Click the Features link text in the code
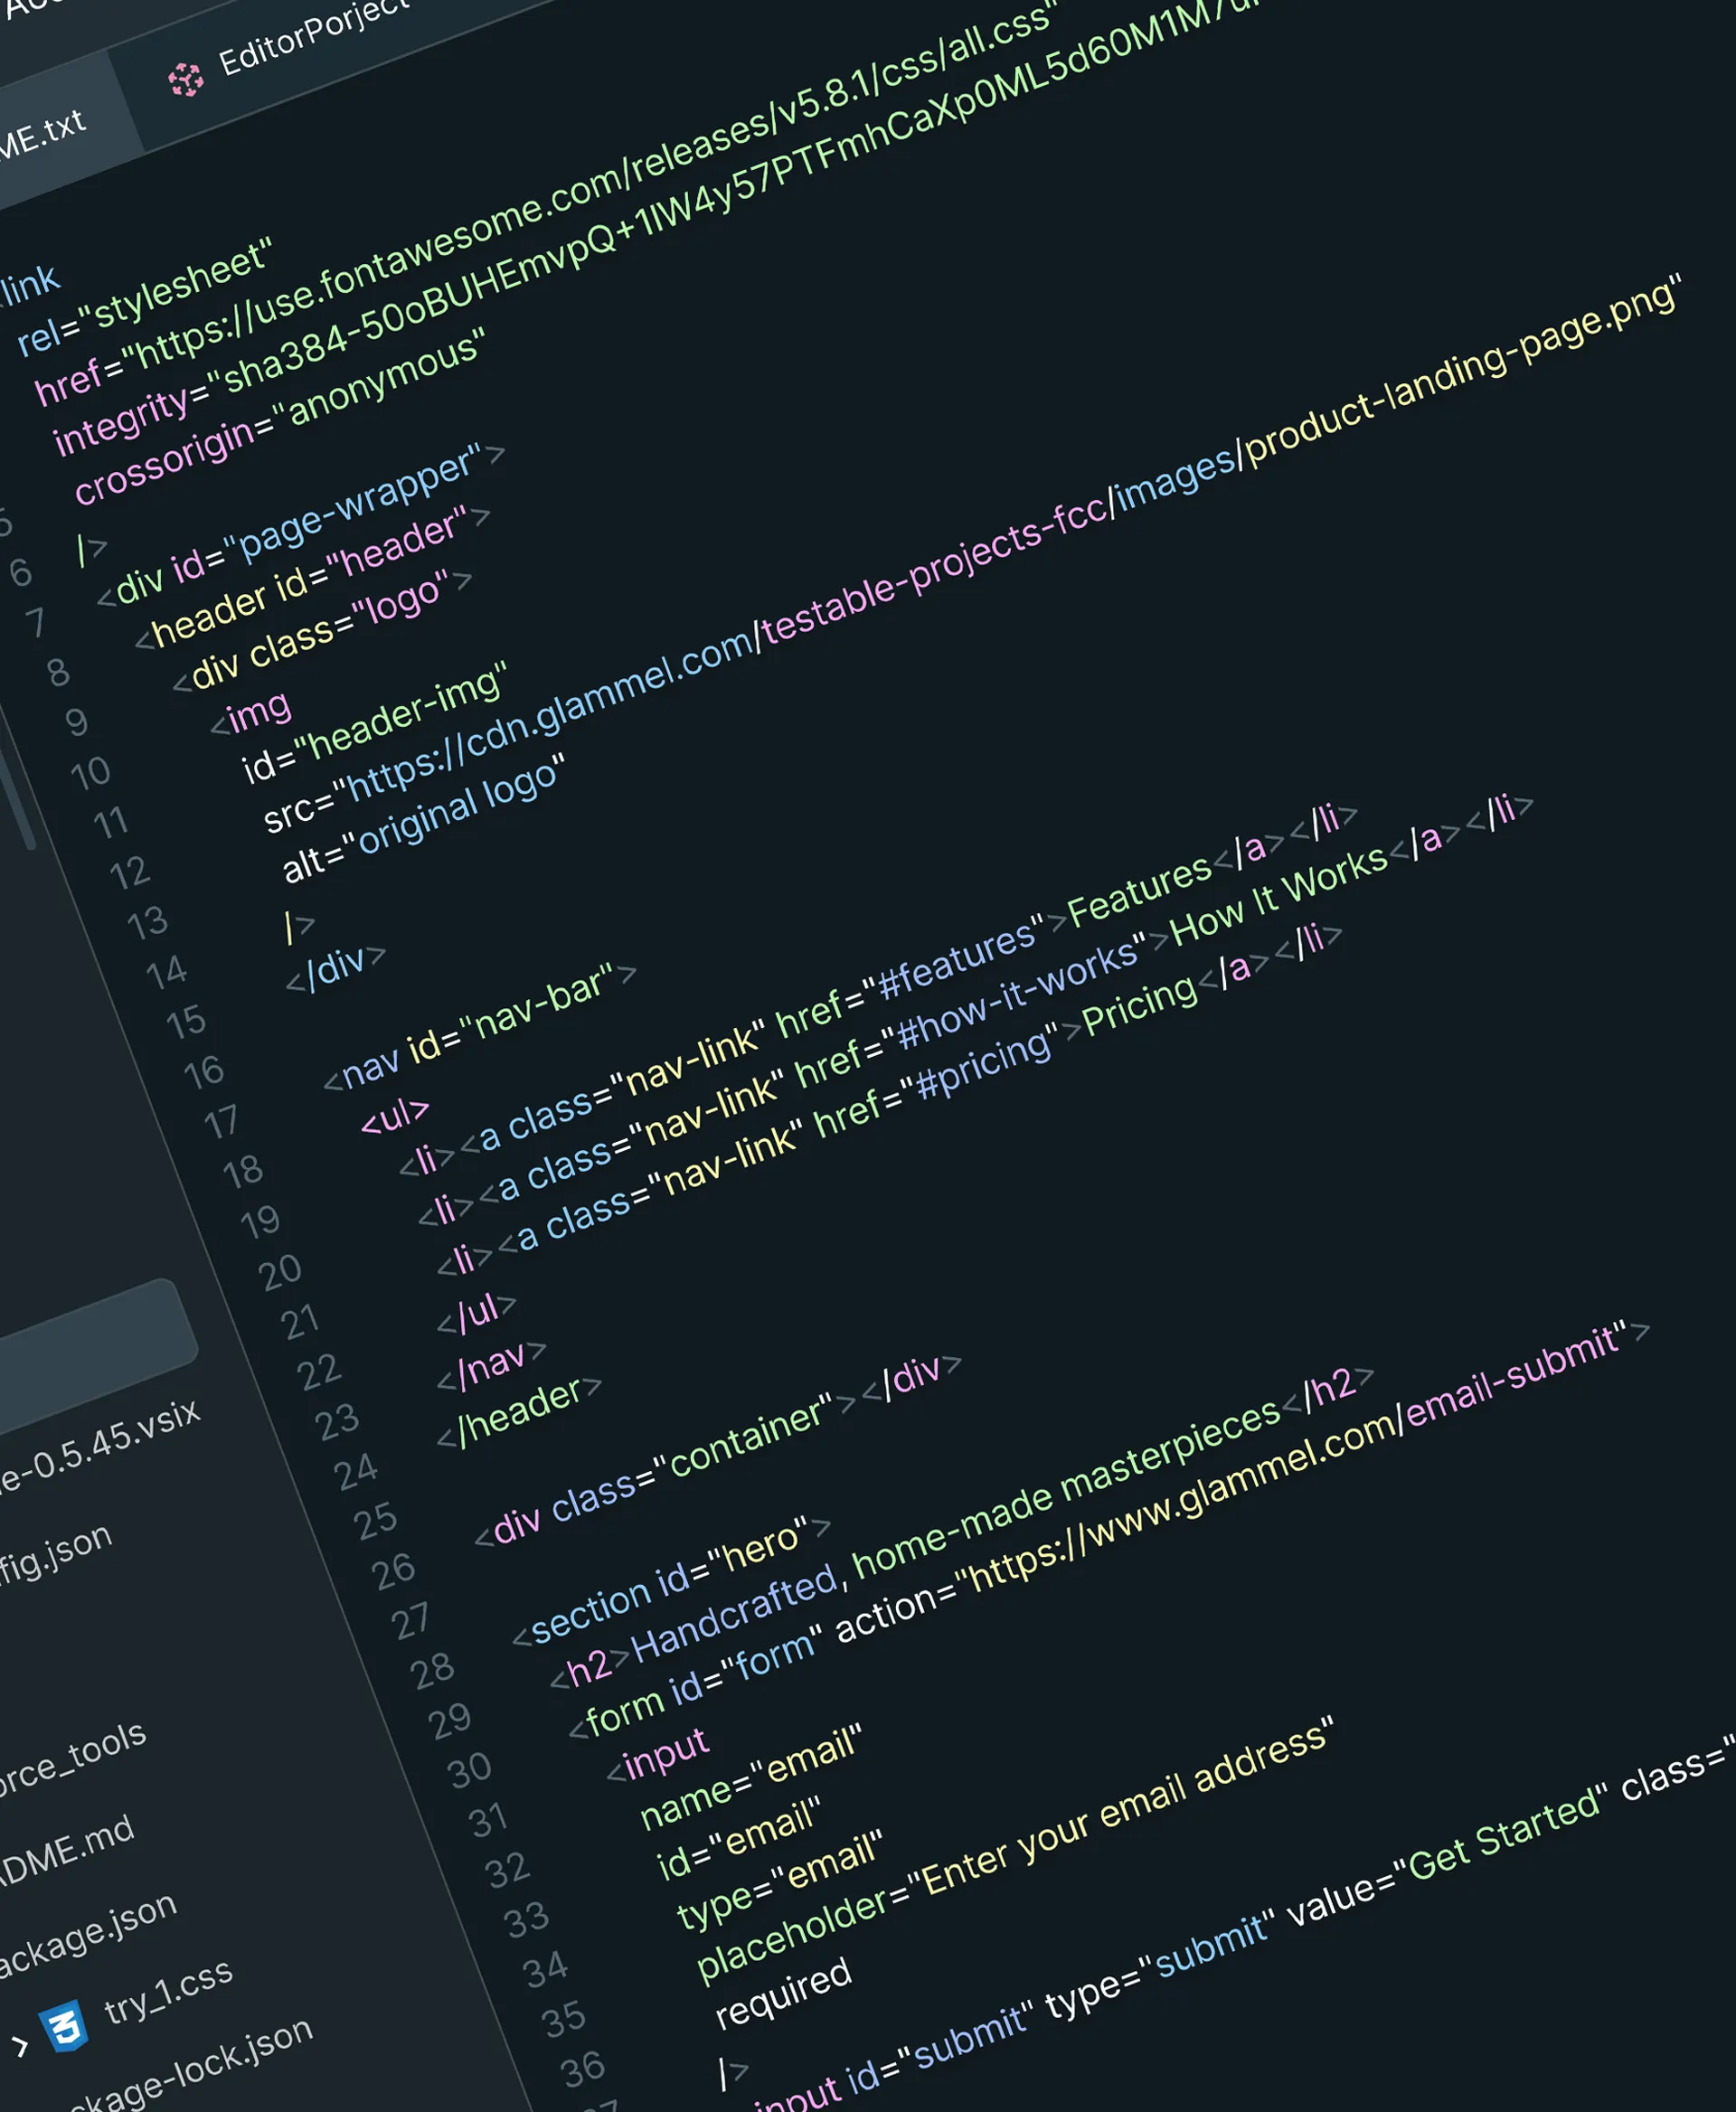This screenshot has height=2112, width=1736. [x=1140, y=890]
